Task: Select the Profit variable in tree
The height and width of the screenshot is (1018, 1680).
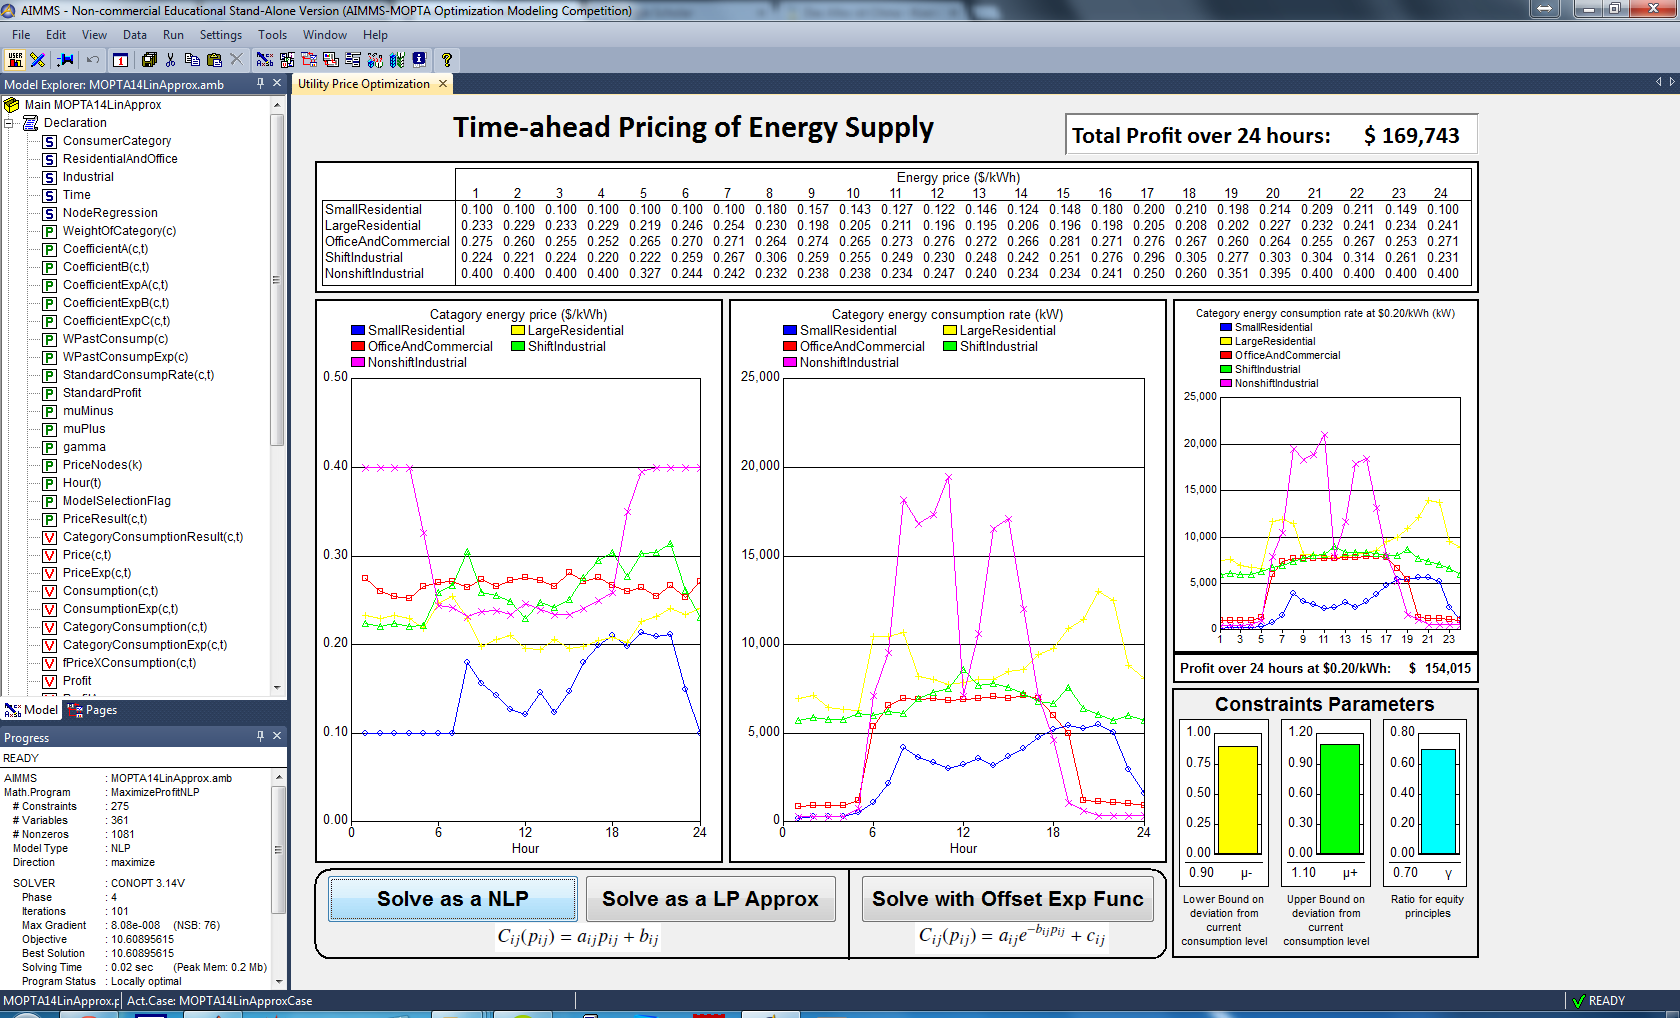Action: (77, 681)
